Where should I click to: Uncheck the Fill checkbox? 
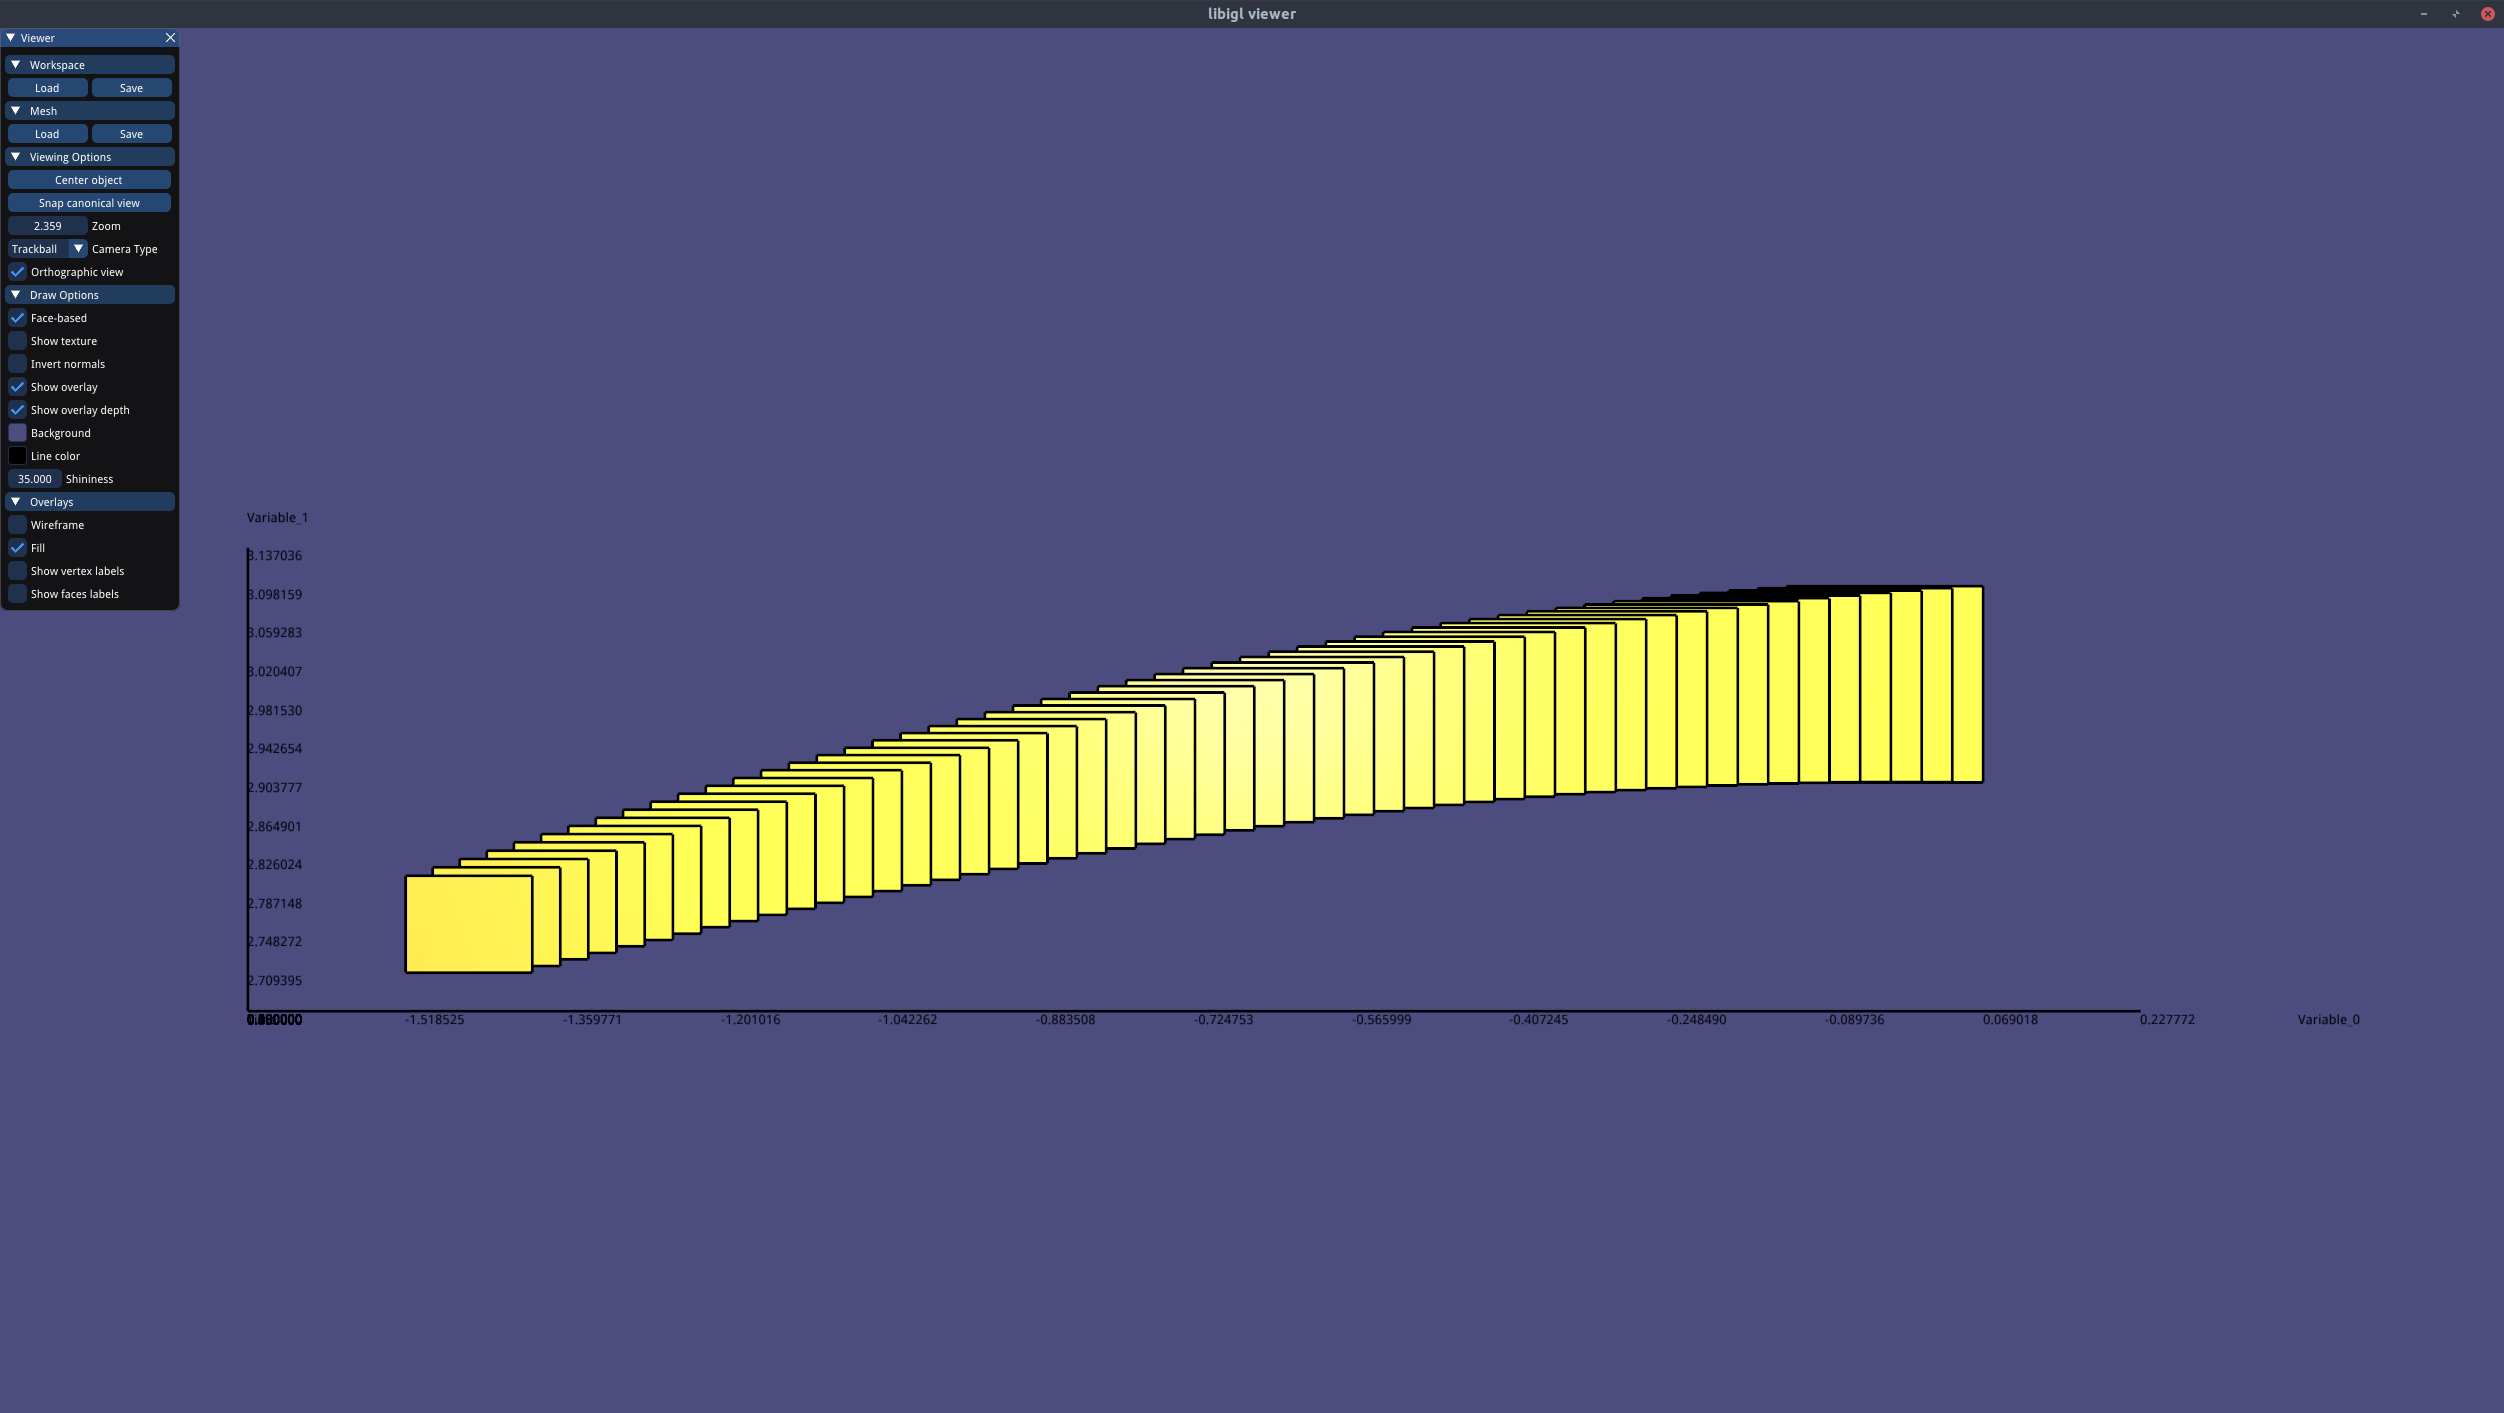[x=17, y=548]
